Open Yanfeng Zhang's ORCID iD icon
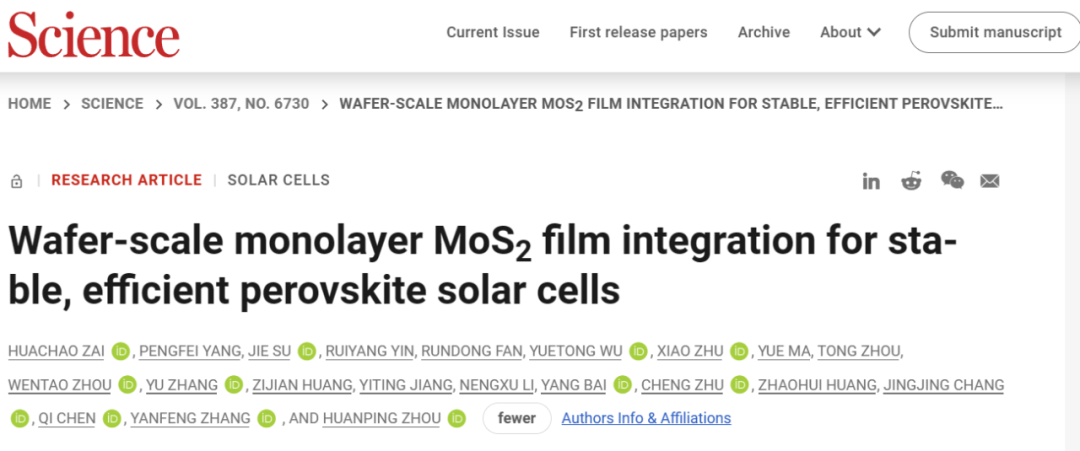1080x451 pixels. (267, 418)
